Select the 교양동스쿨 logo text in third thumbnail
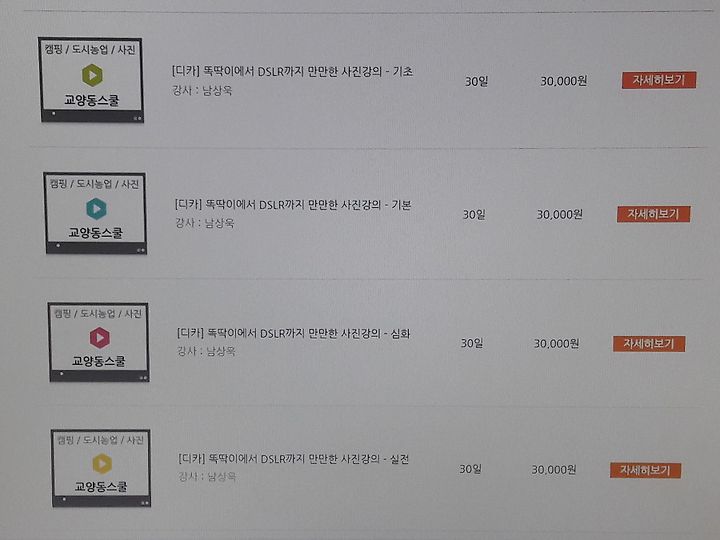Screen dimensions: 720x540 coord(99,361)
